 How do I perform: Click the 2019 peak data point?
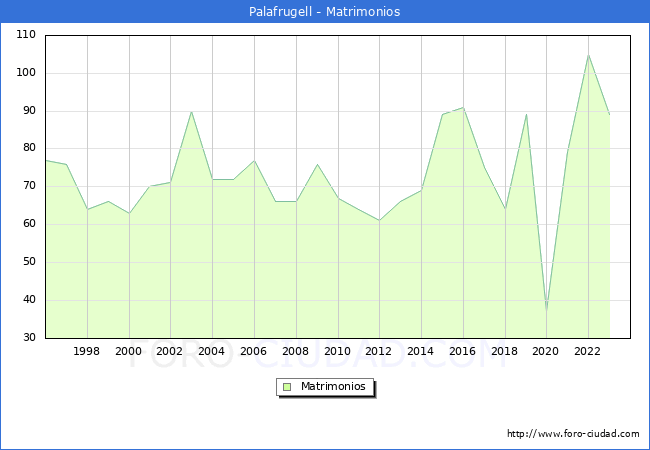click(526, 114)
